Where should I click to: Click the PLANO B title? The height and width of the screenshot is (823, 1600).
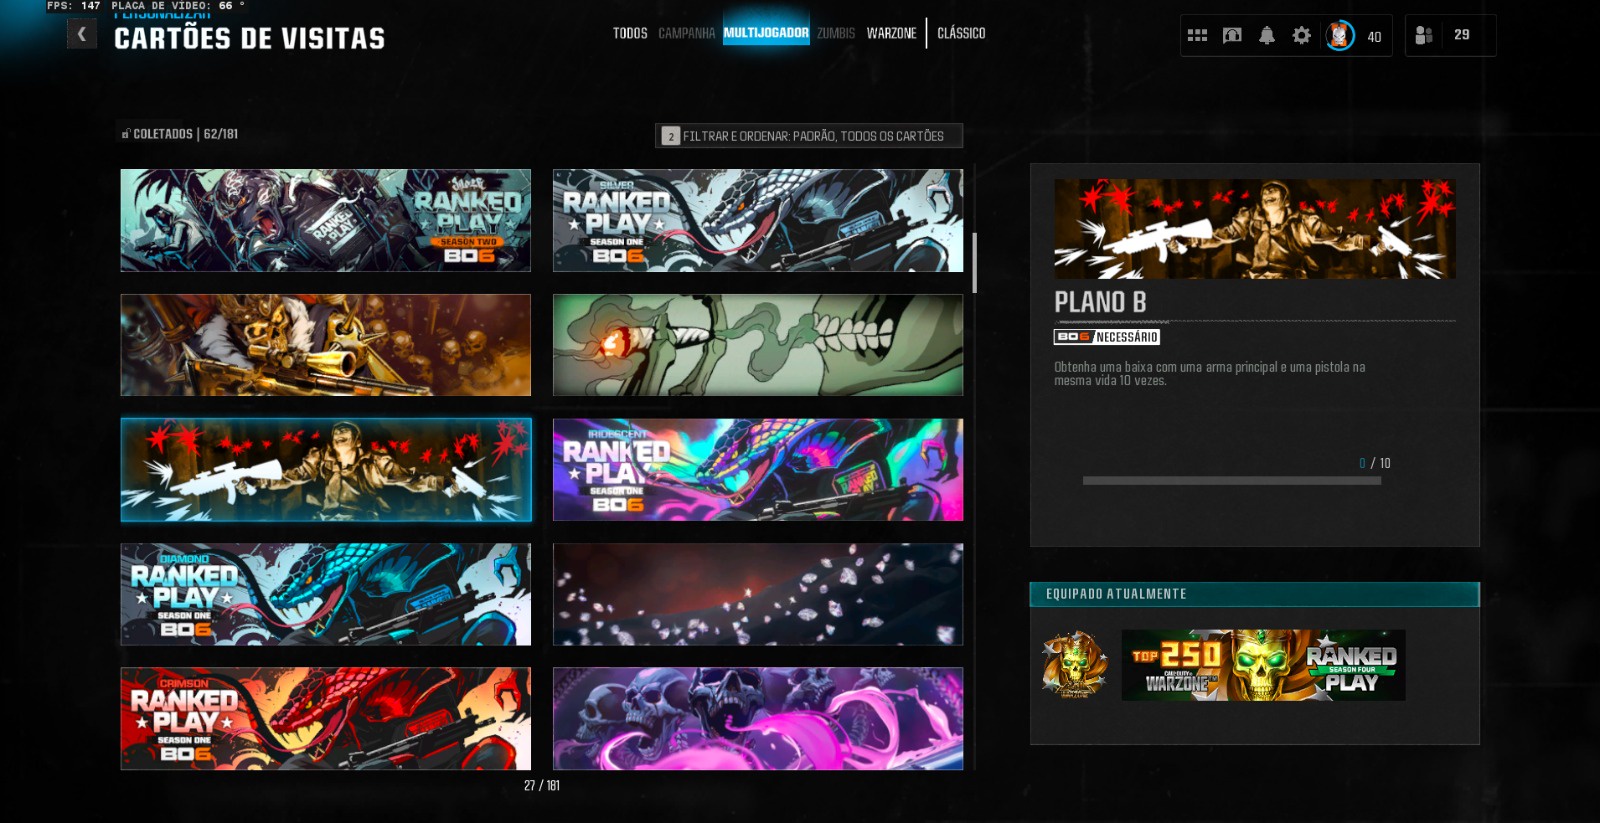tap(1100, 302)
